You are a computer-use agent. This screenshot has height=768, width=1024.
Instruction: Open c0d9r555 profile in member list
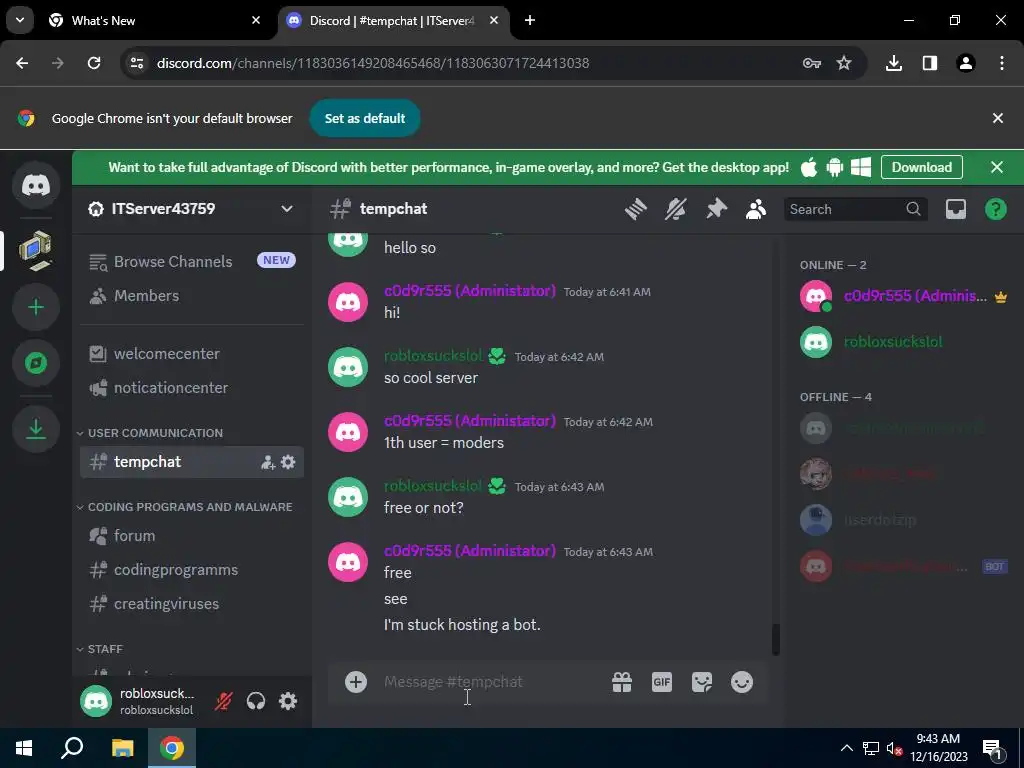point(903,296)
